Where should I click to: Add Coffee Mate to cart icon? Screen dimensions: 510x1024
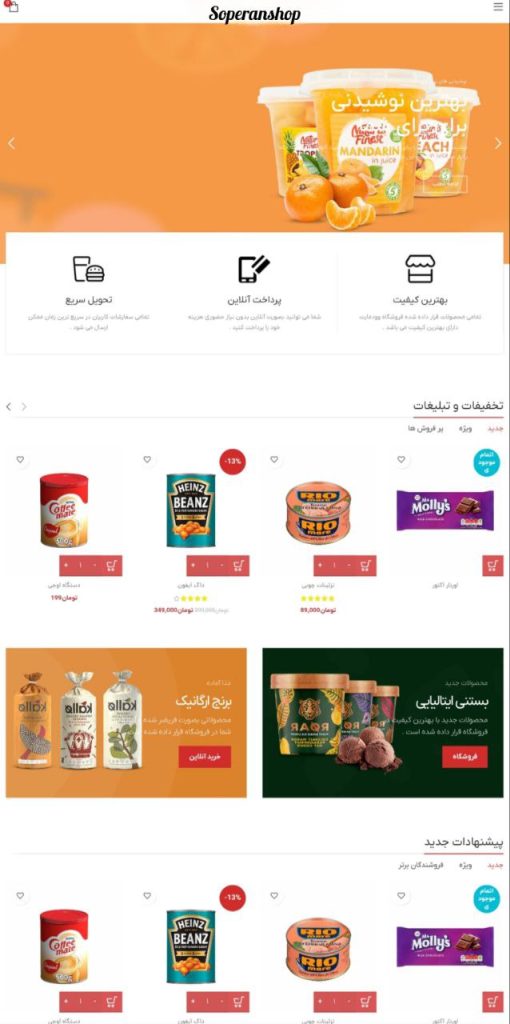113,566
